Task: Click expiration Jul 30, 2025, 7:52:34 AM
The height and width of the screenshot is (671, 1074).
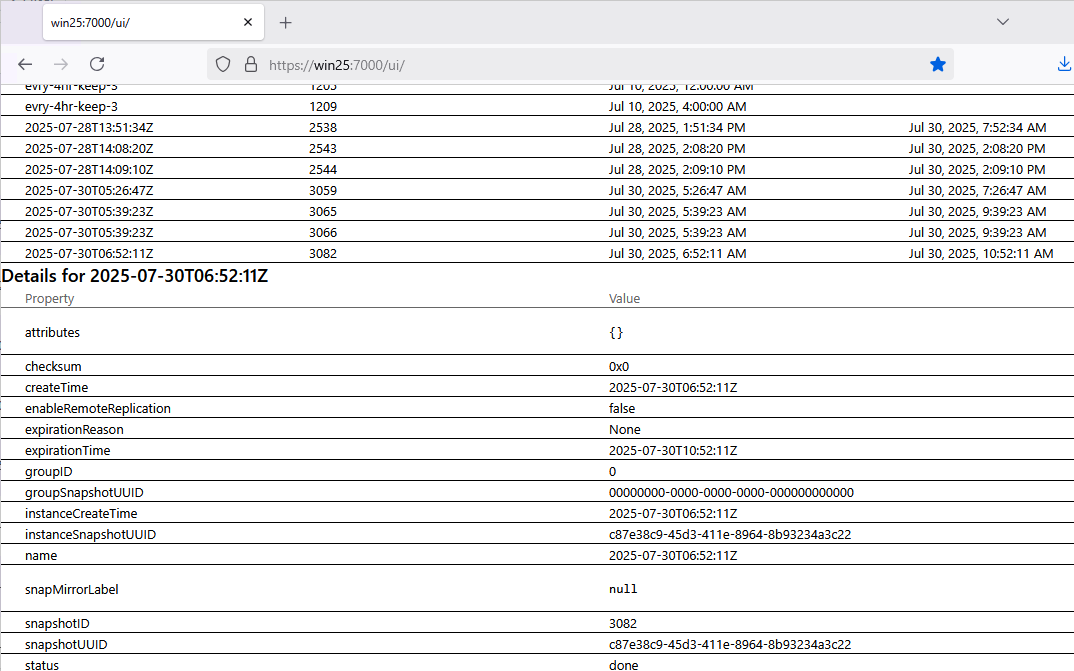Action: pos(977,127)
